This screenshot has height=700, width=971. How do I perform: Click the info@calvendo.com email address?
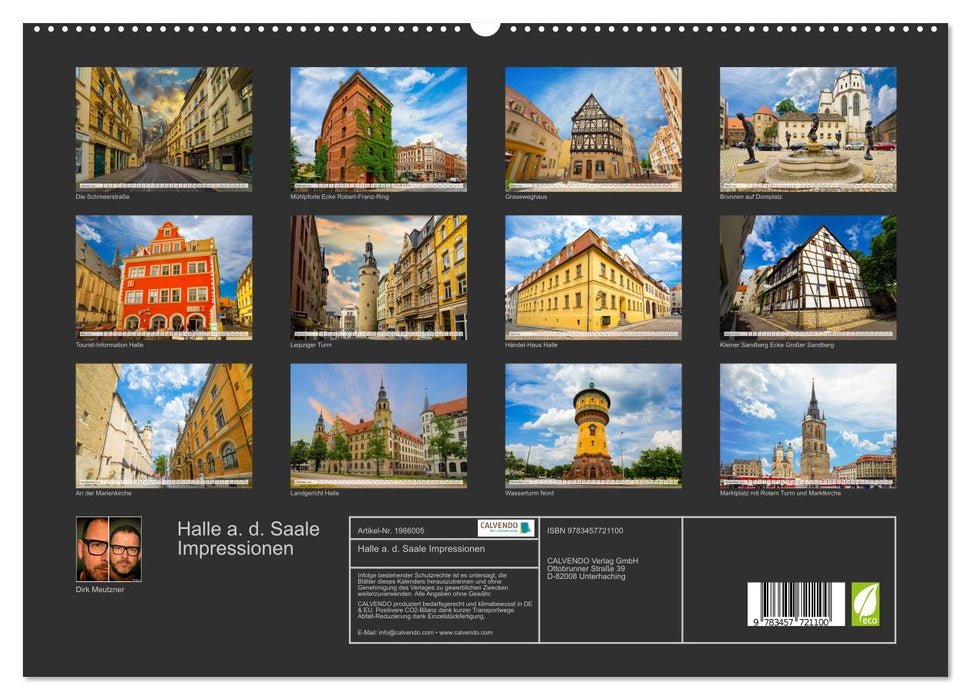click(400, 632)
